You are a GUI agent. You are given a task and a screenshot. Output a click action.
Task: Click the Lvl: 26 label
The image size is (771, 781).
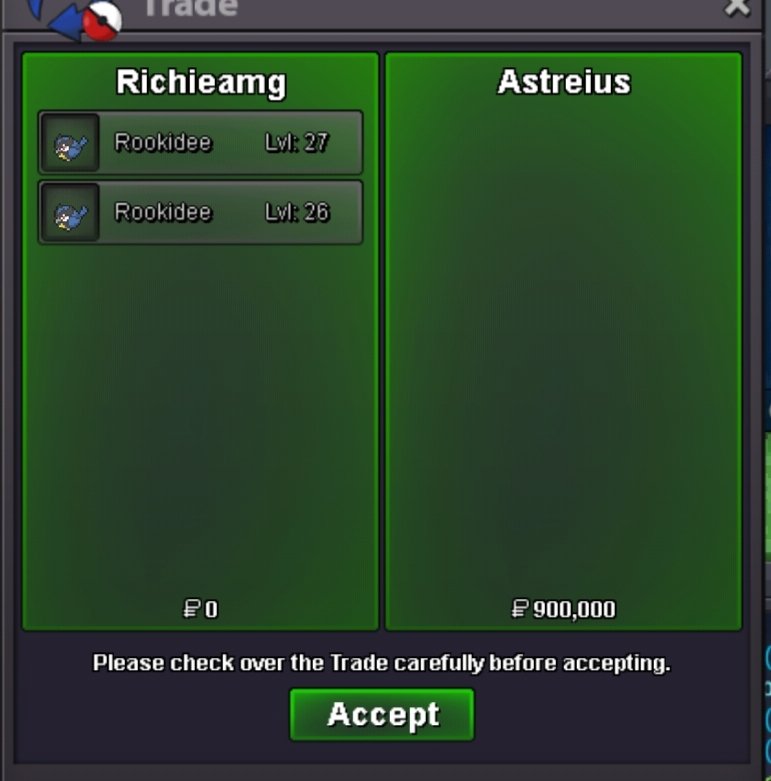tap(297, 212)
